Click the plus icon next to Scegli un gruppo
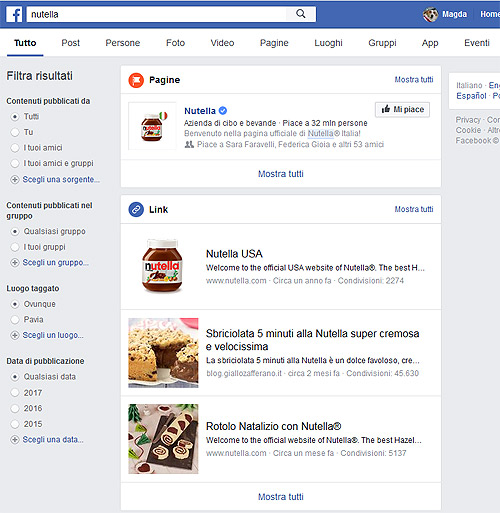Screen dimensions: 500x513 15,263
